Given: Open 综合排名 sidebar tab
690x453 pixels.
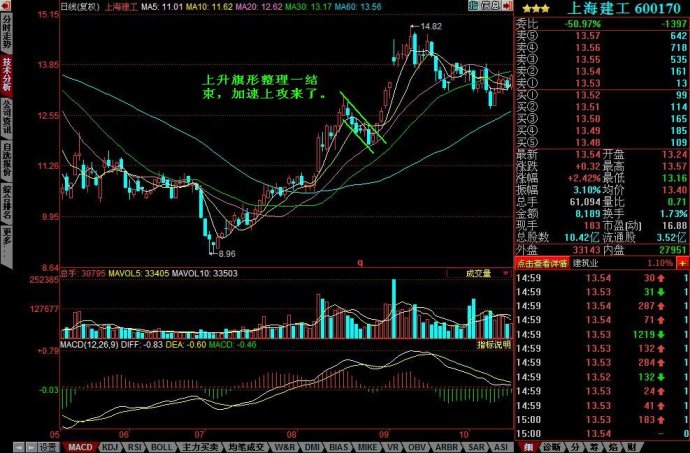Looking at the screenshot, I should [x=7, y=202].
